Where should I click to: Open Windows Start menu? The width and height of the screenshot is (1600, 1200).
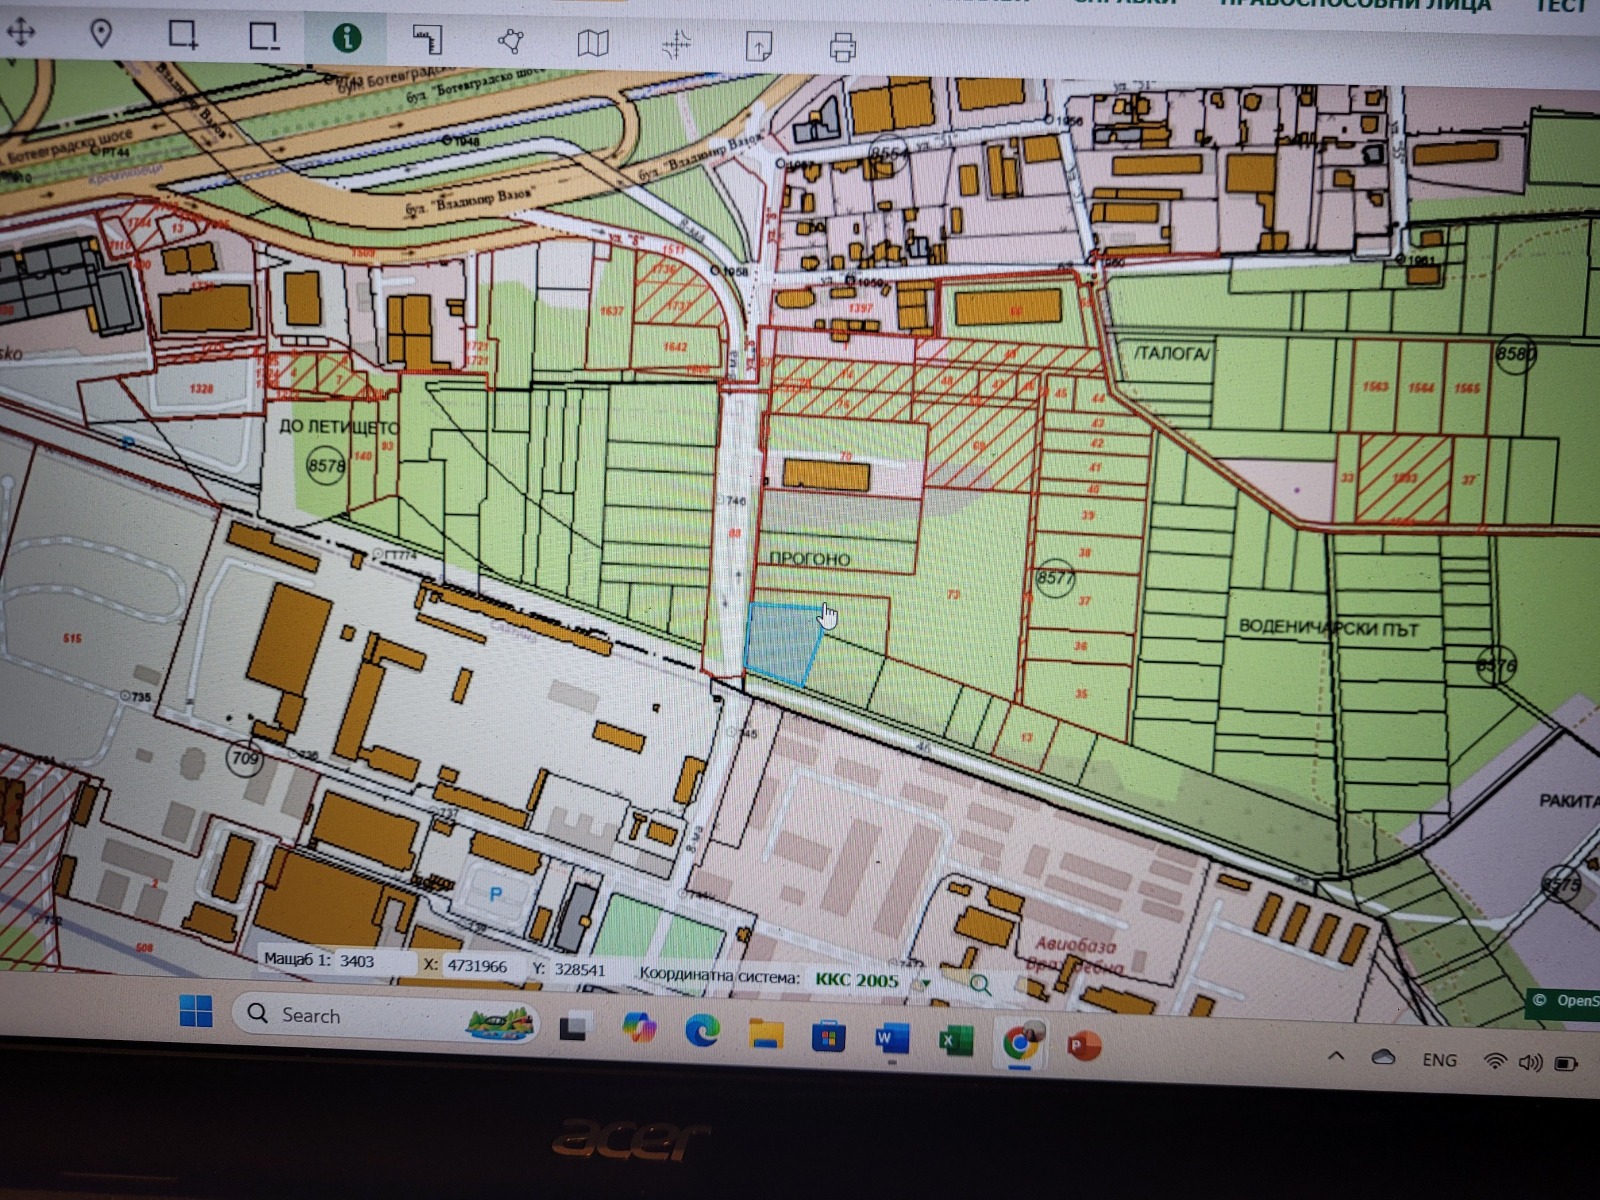pos(196,1013)
